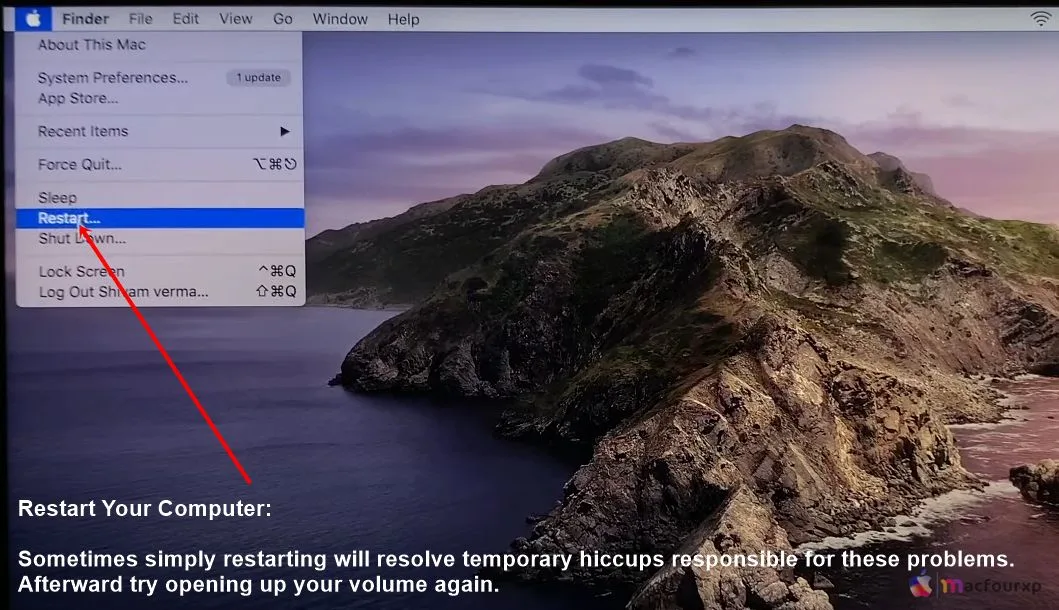1059x610 pixels.
Task: Choose Force Quit from the Apple menu
Action: click(159, 164)
